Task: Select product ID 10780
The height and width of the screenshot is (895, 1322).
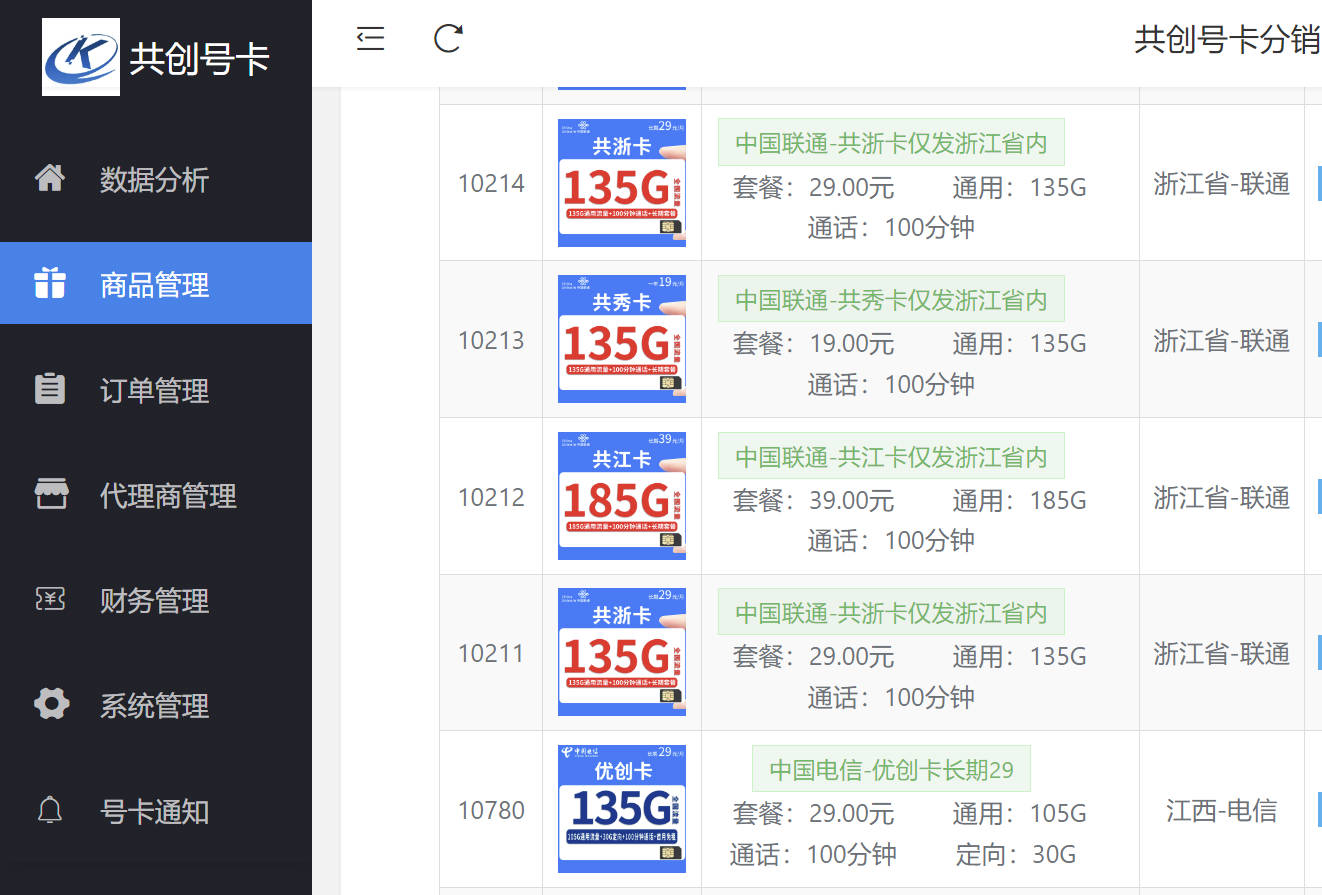Action: coord(491,810)
